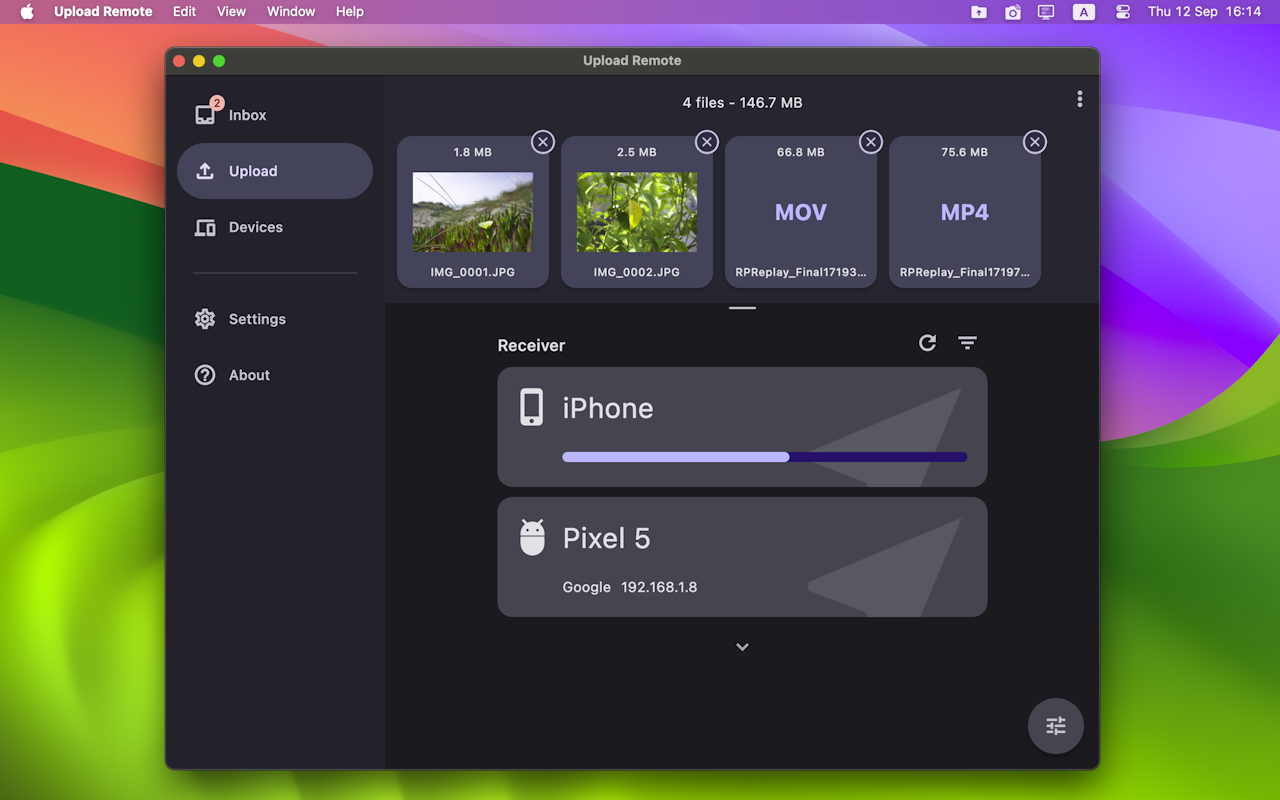Open the Window menu in menu bar
This screenshot has width=1280, height=800.
[291, 12]
